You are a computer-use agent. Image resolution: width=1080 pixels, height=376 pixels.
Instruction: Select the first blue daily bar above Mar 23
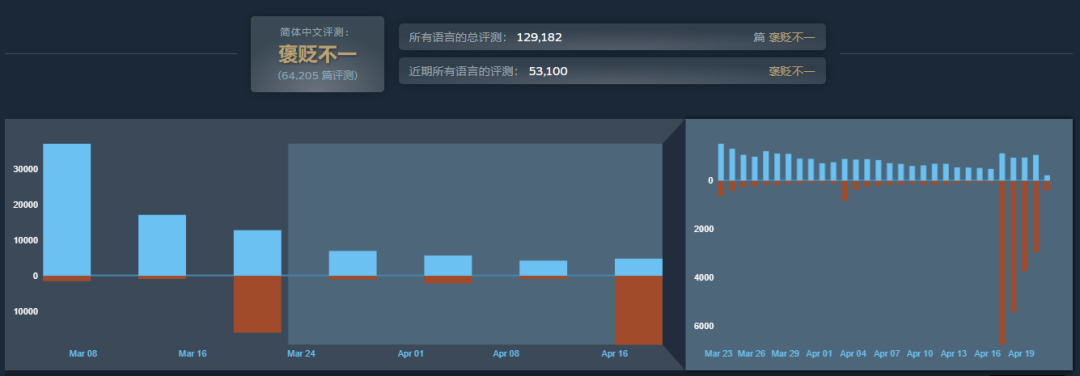tap(721, 163)
